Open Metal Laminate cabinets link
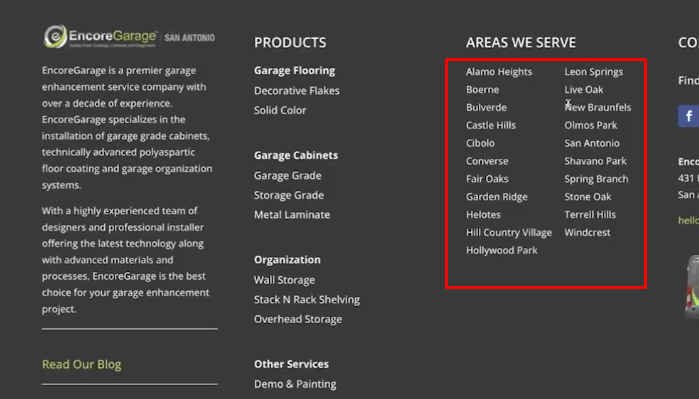Screen dimensions: 699x399 click(x=292, y=214)
